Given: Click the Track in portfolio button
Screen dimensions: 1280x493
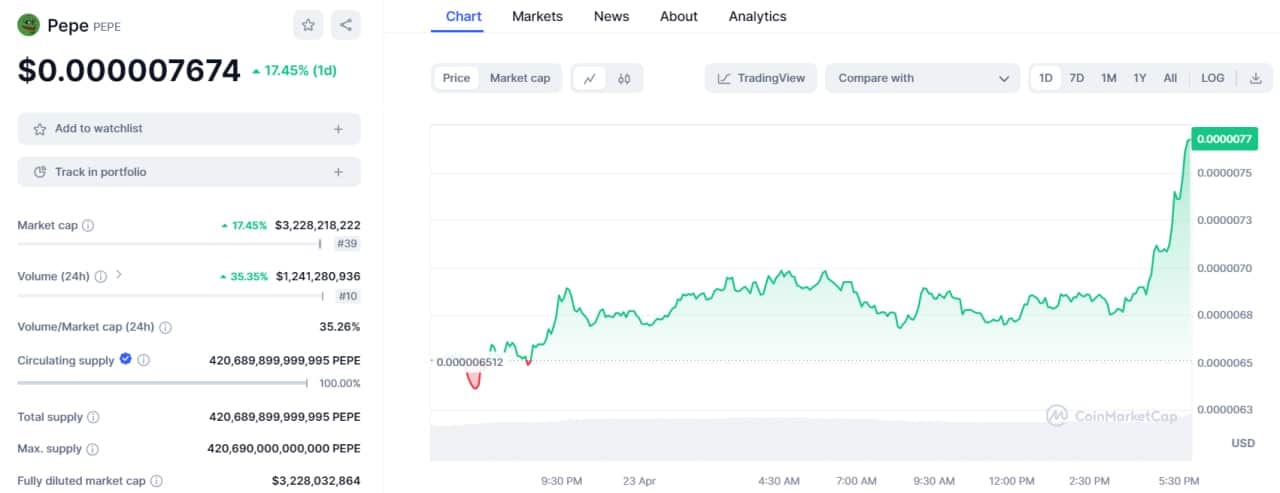Looking at the screenshot, I should (189, 172).
